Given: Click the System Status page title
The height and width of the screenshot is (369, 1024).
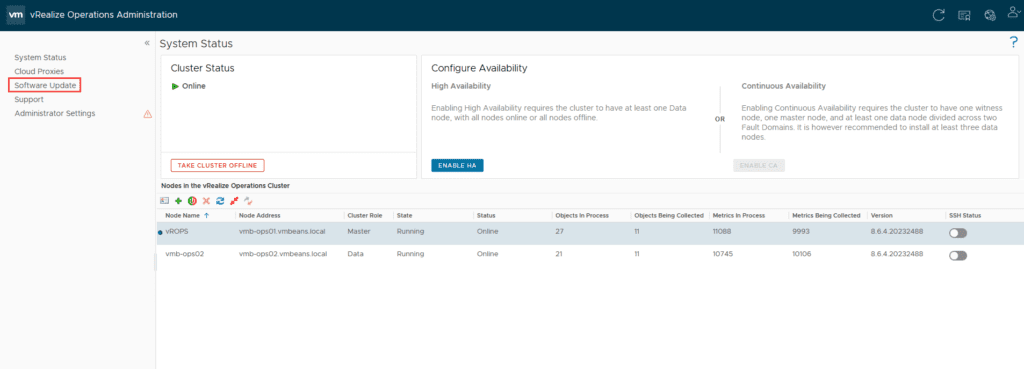Looking at the screenshot, I should 196,44.
